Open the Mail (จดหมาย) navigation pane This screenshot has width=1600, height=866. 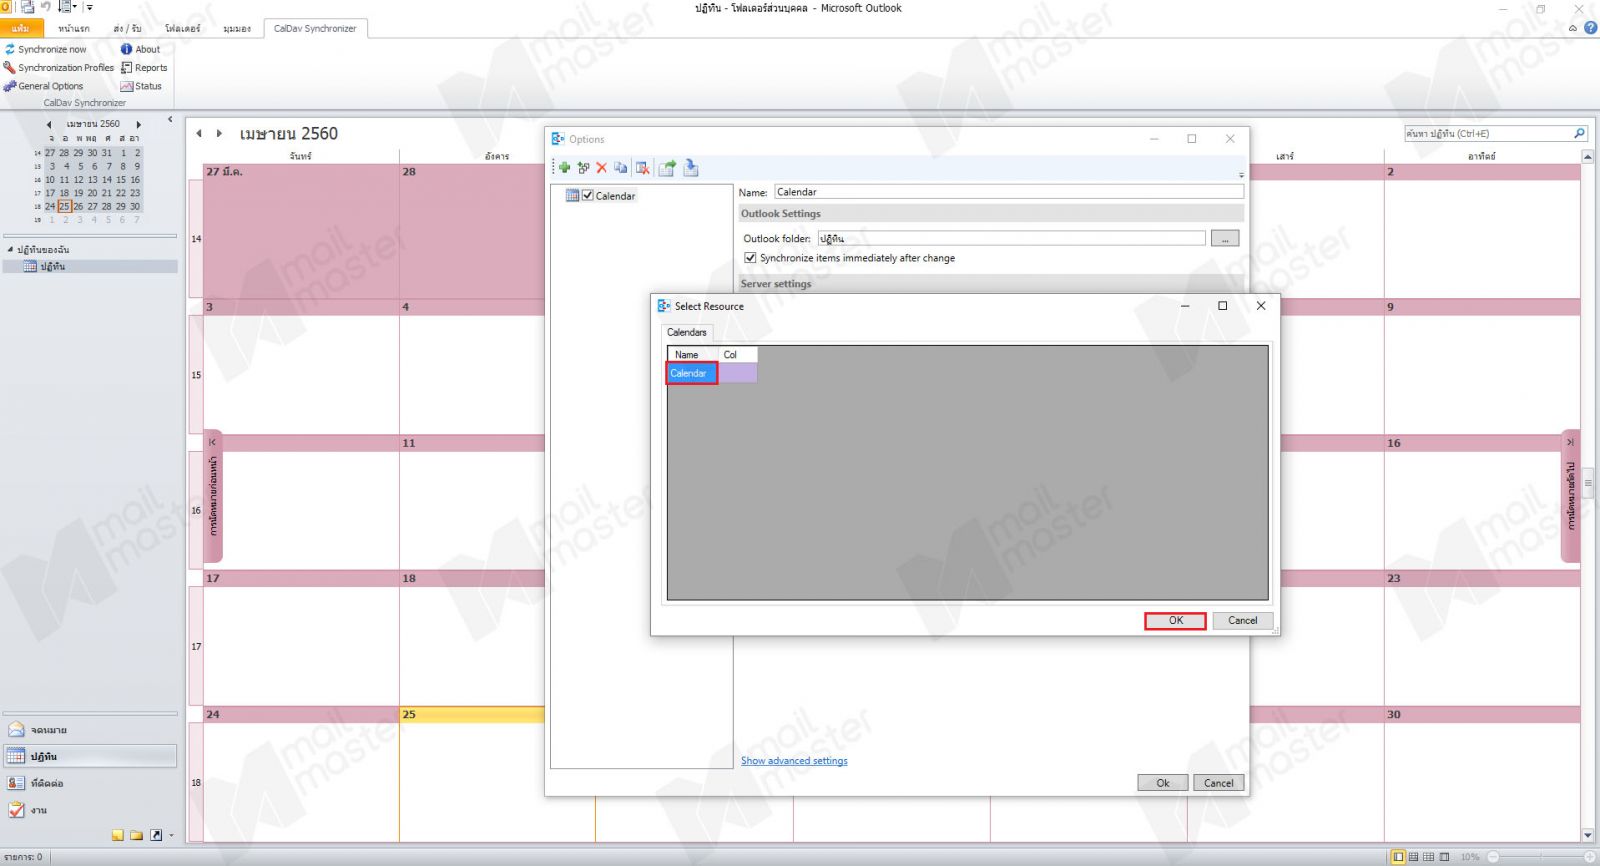pos(90,730)
